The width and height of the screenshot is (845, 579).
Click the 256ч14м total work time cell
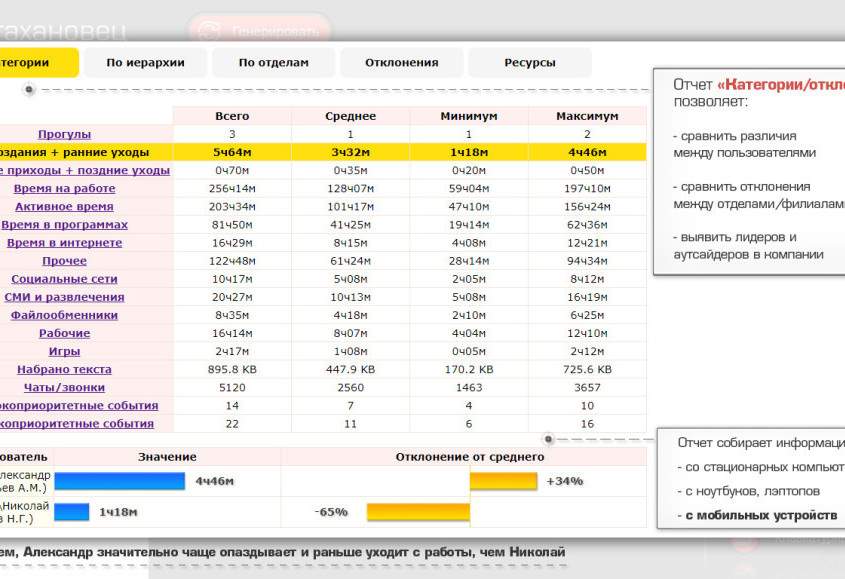(x=232, y=188)
